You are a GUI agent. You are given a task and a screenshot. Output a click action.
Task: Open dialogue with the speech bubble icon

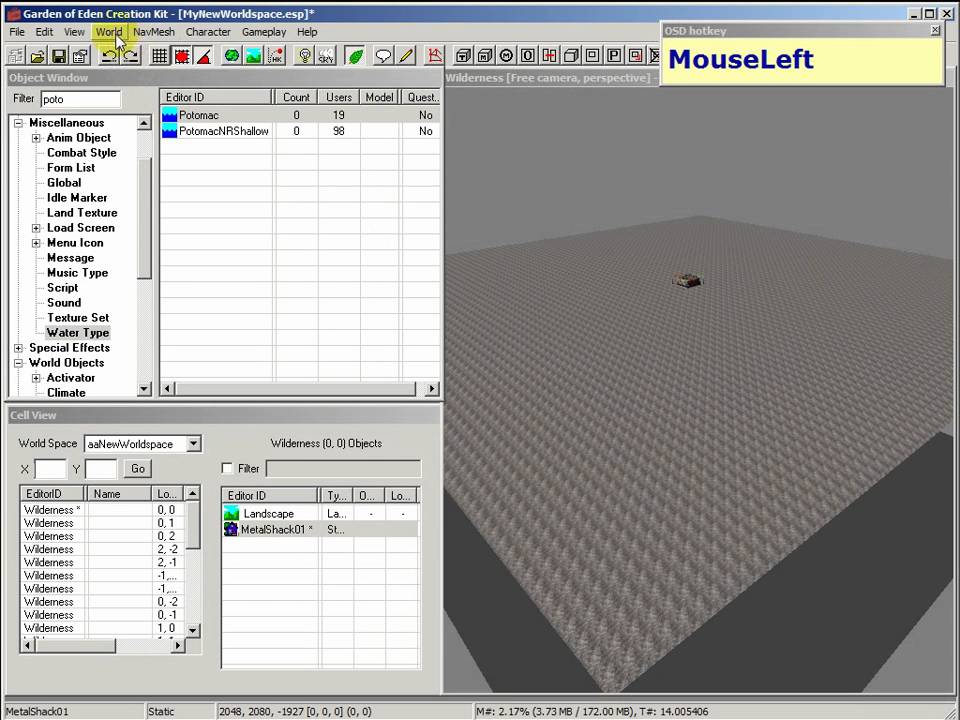click(383, 56)
